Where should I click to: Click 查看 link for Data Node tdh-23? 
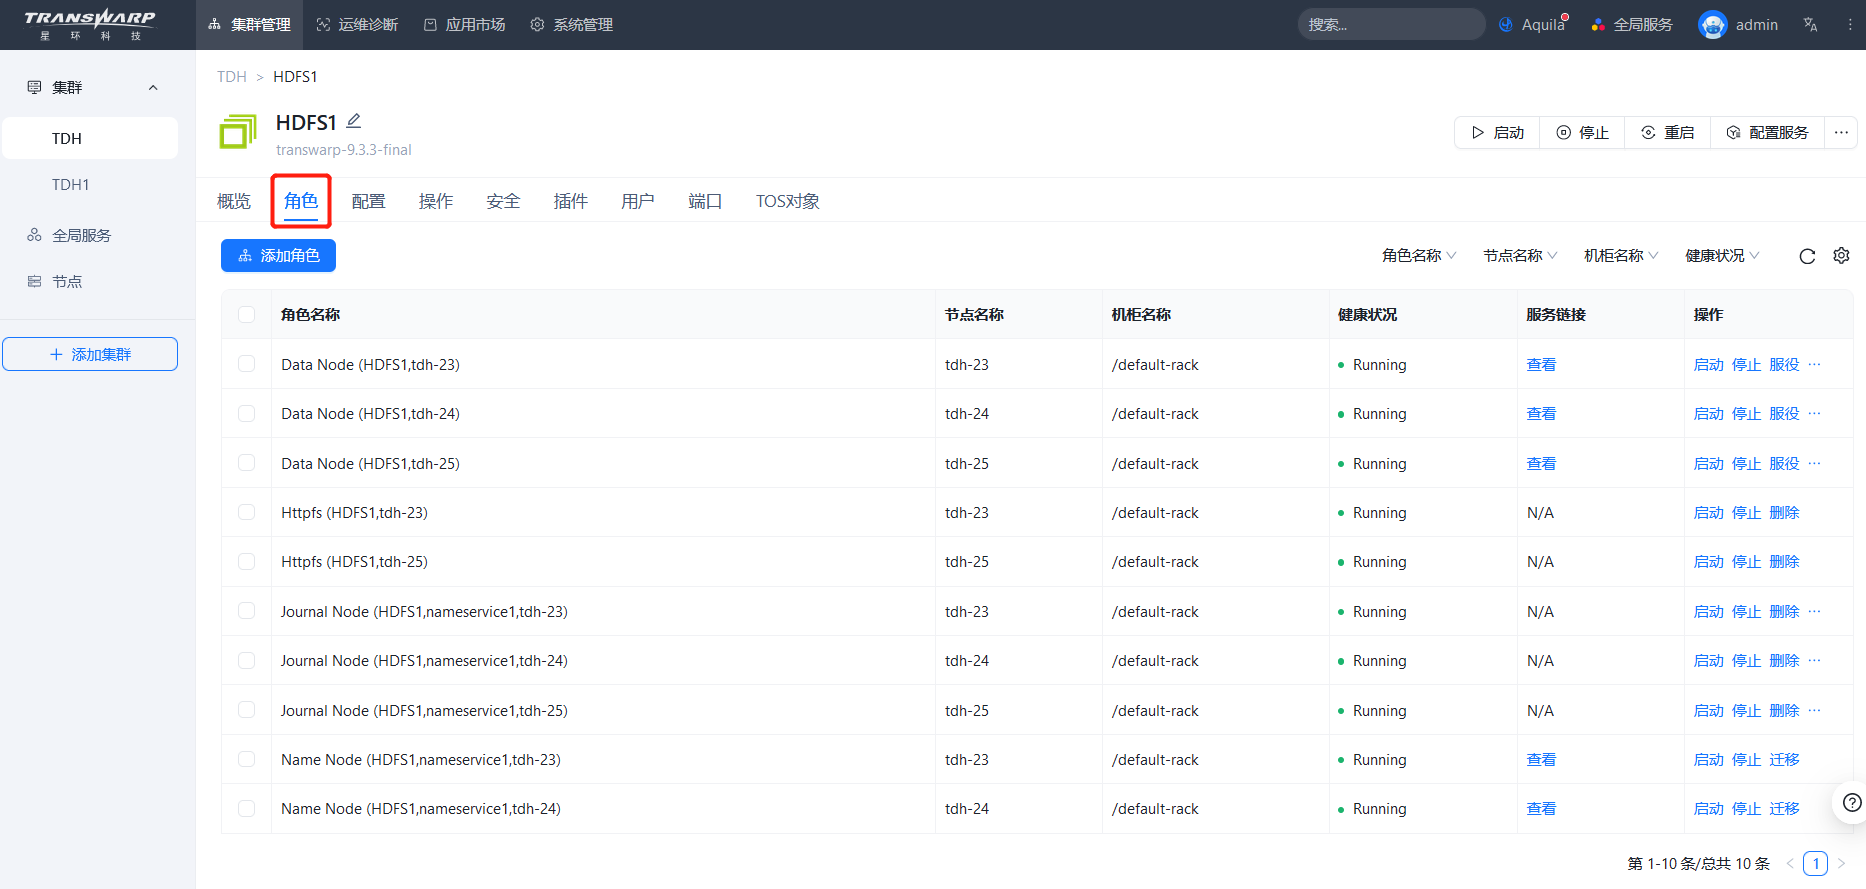pos(1541,364)
